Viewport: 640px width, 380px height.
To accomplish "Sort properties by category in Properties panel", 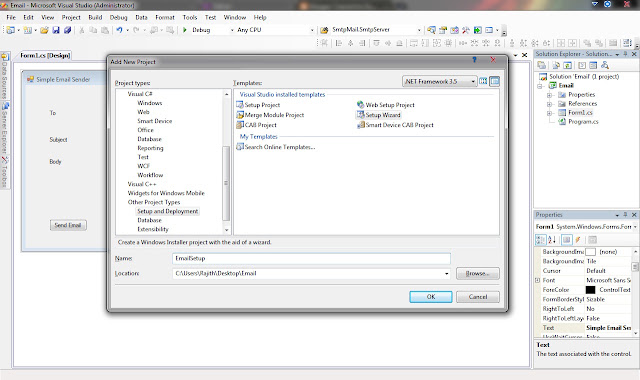I will click(540, 240).
